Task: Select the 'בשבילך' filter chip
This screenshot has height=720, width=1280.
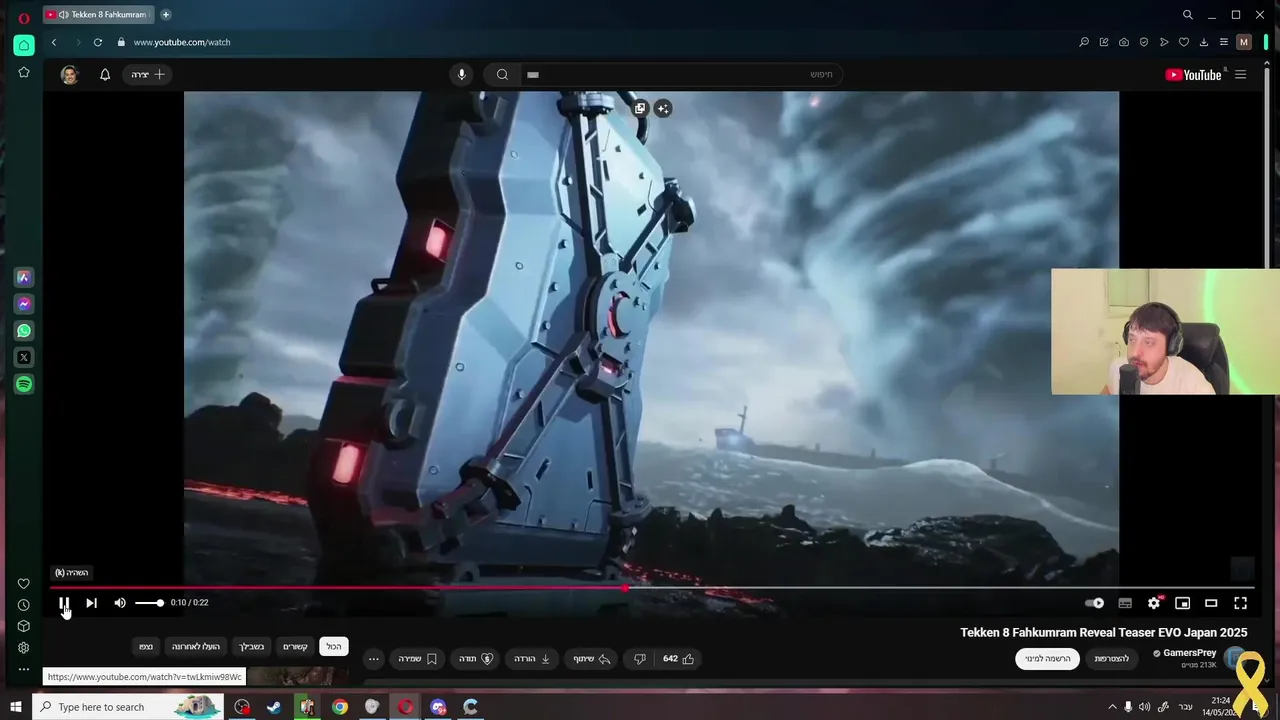Action: [x=251, y=647]
